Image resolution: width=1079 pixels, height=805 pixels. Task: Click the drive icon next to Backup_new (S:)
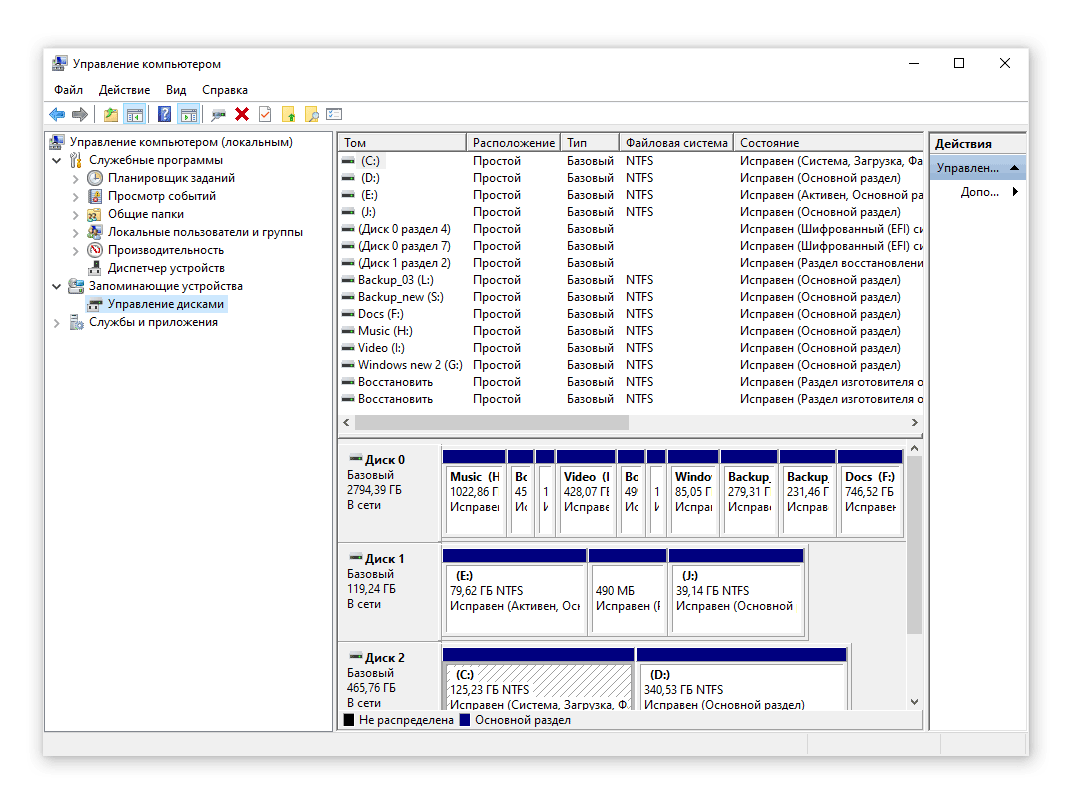[348, 297]
